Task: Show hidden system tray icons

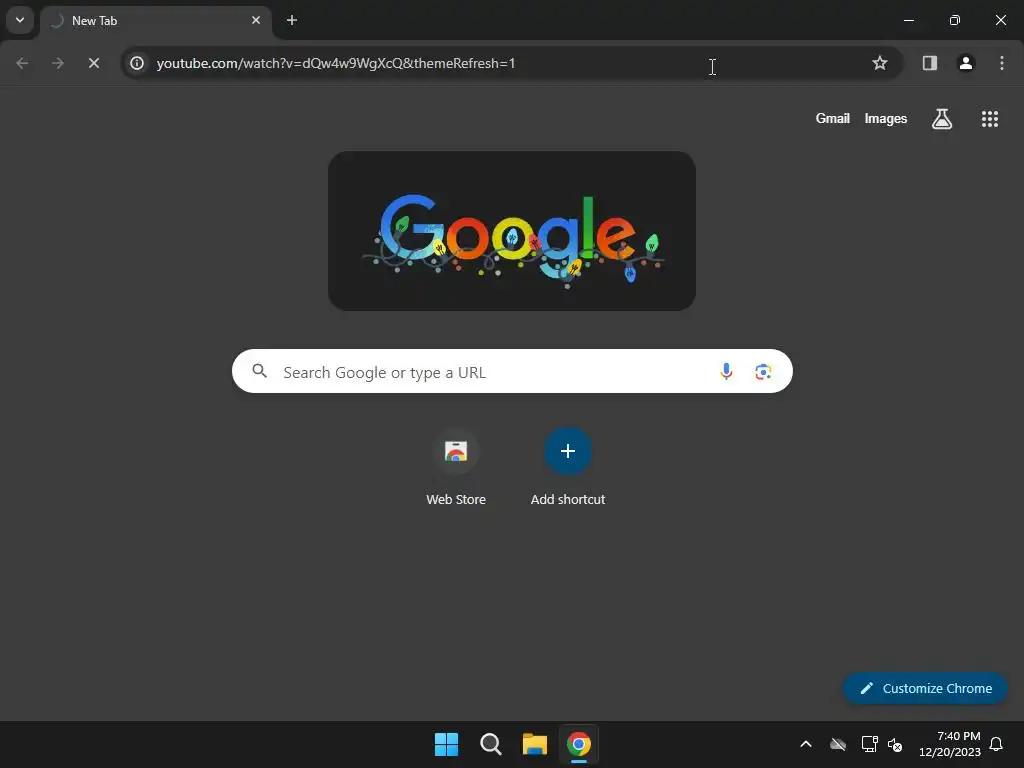Action: (806, 744)
